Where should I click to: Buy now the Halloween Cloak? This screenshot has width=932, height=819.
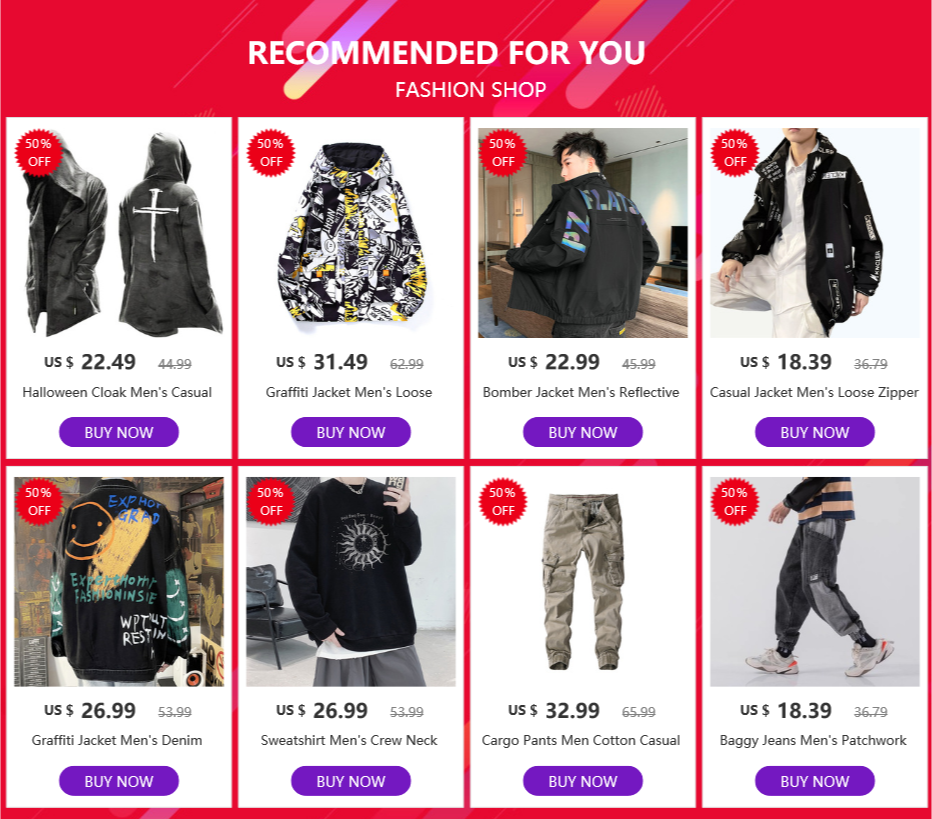(x=119, y=432)
